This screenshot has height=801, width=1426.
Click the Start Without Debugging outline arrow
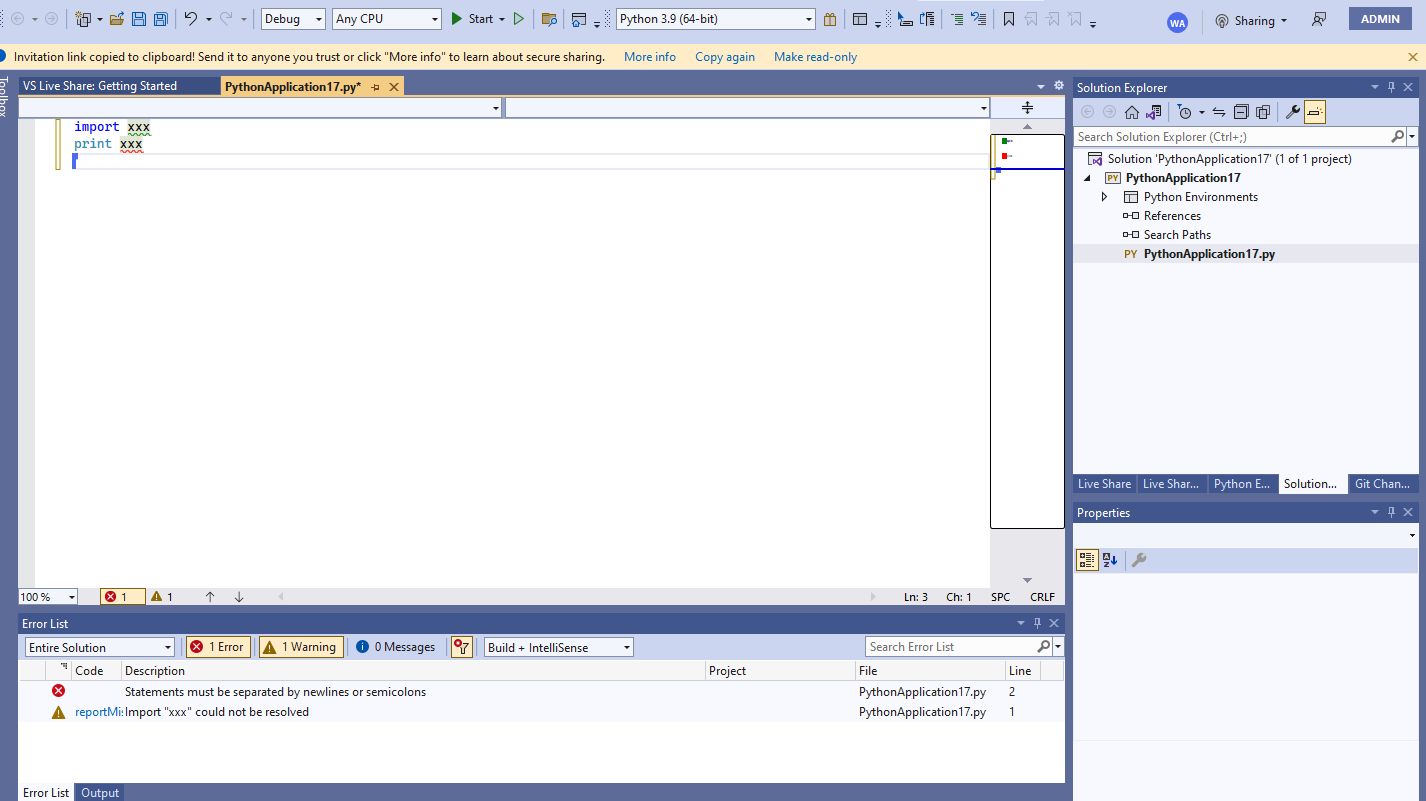(x=518, y=19)
